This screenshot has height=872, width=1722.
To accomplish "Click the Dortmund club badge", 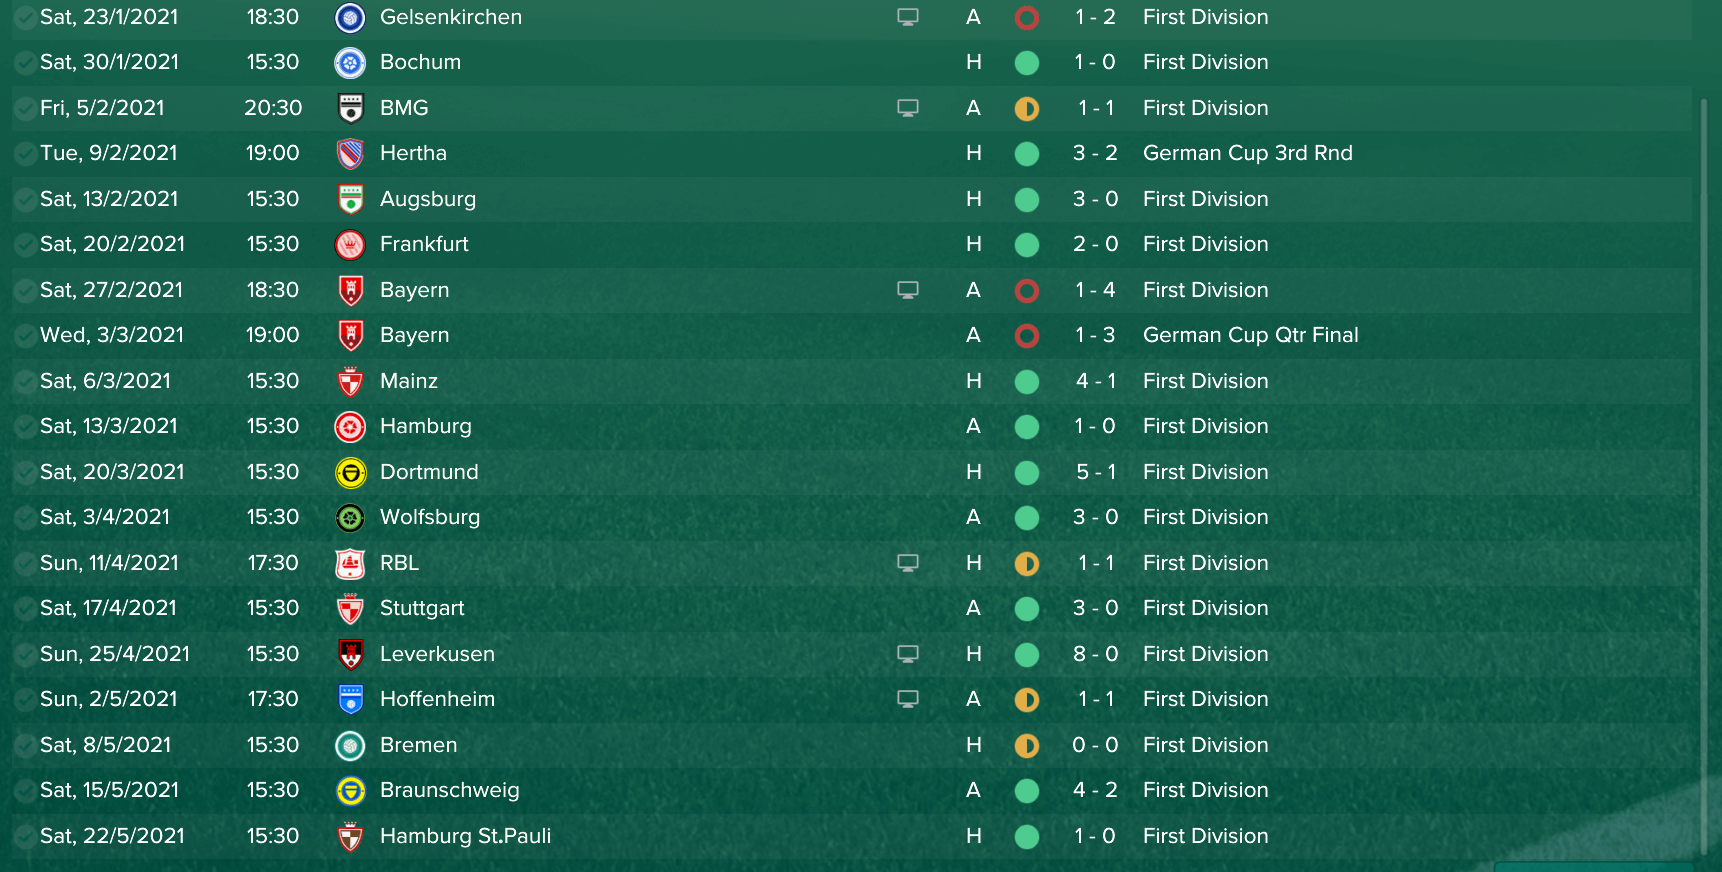I will click(350, 472).
